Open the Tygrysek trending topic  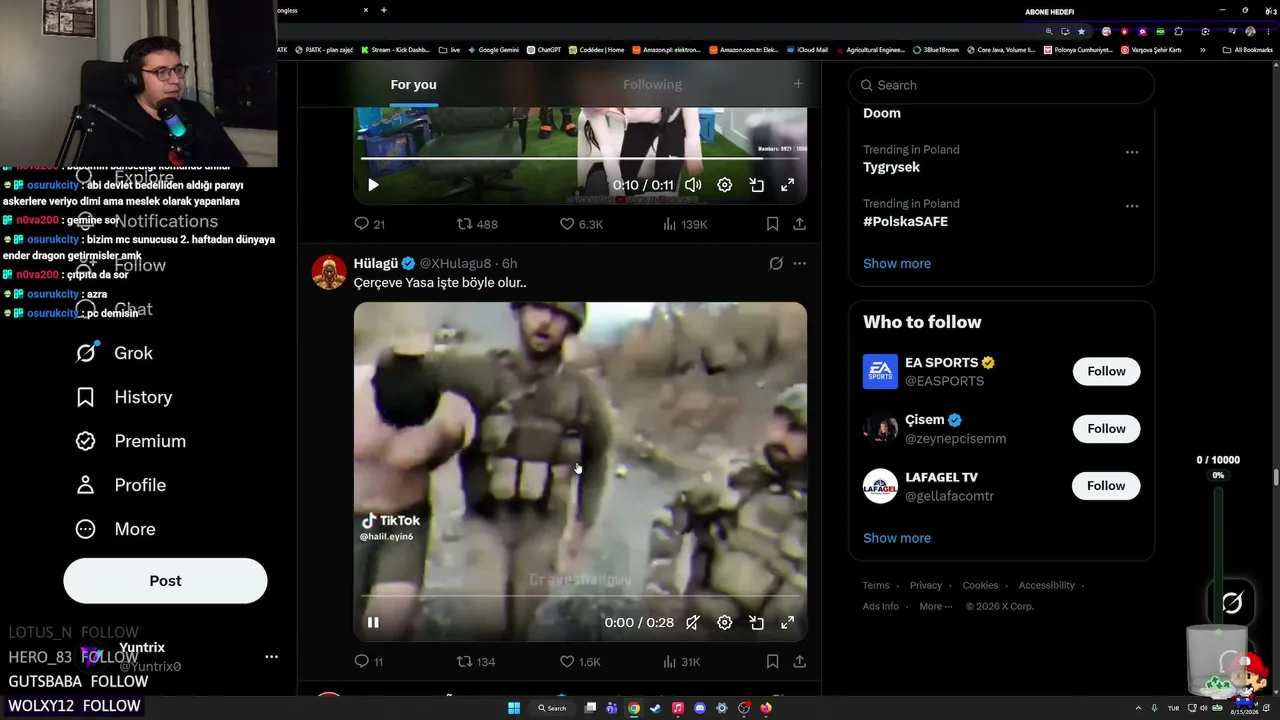pos(891,167)
